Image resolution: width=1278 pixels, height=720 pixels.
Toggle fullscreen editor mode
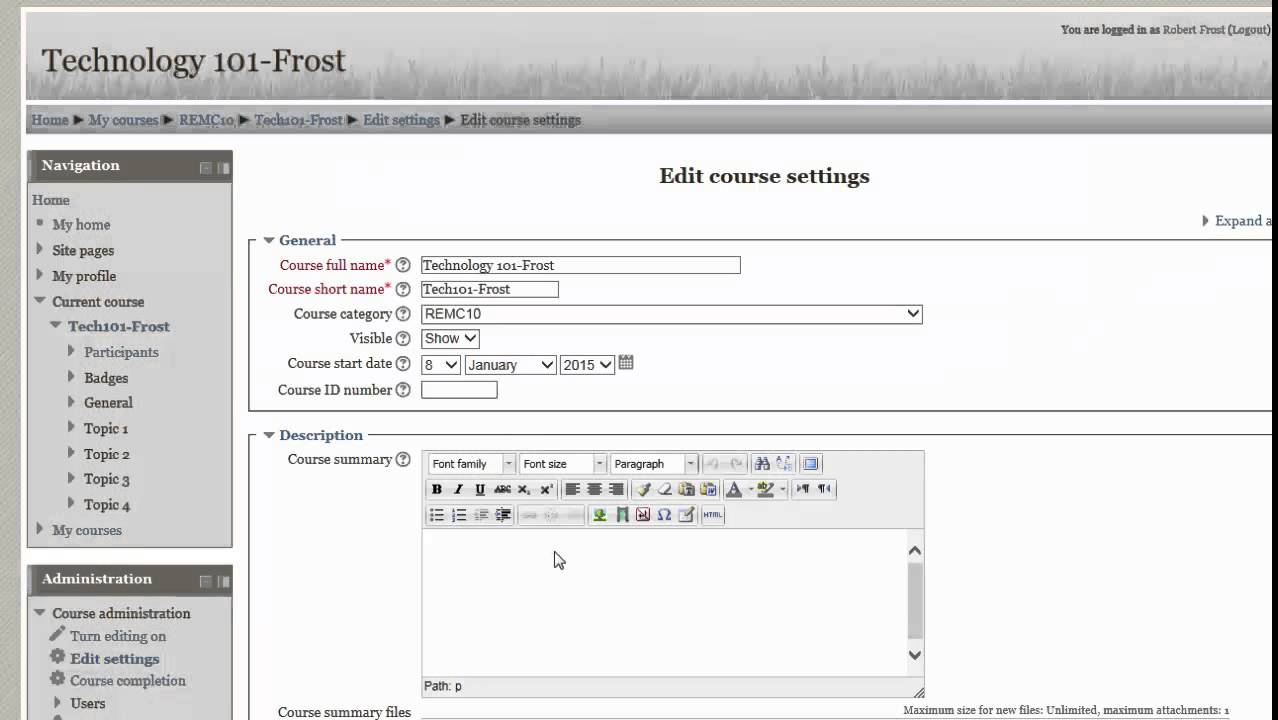point(811,464)
